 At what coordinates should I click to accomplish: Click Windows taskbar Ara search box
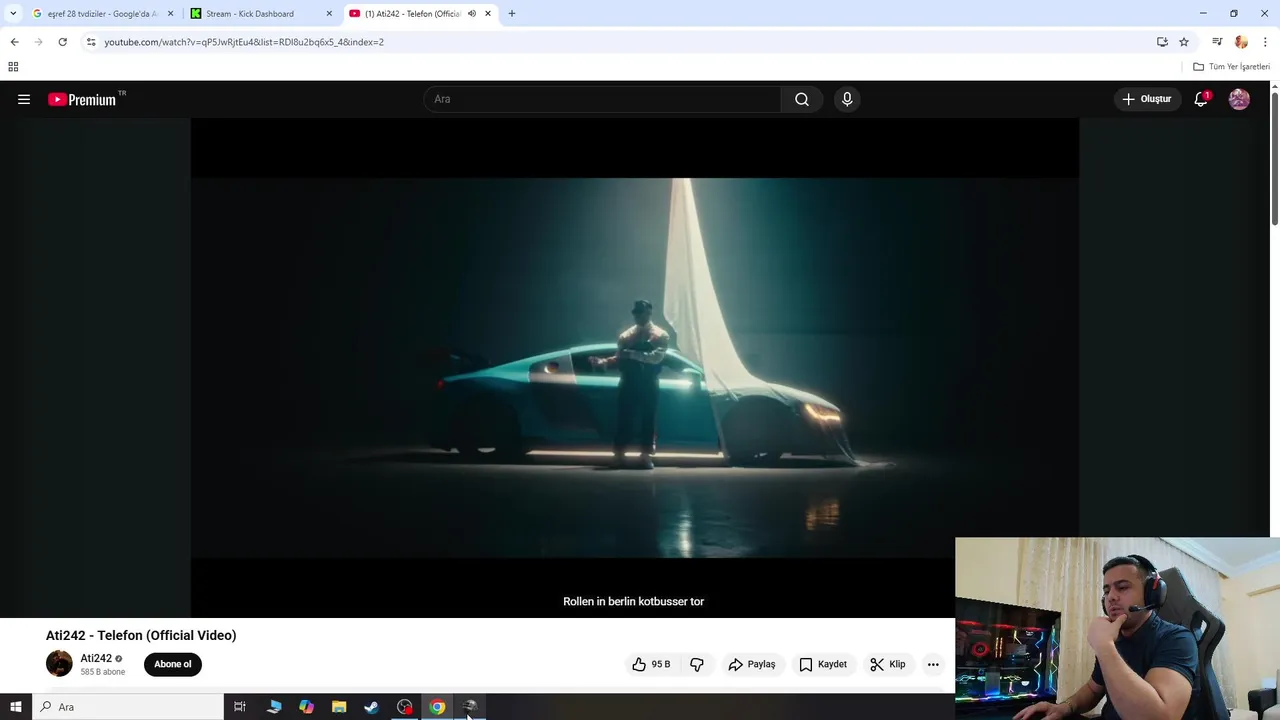pos(128,707)
